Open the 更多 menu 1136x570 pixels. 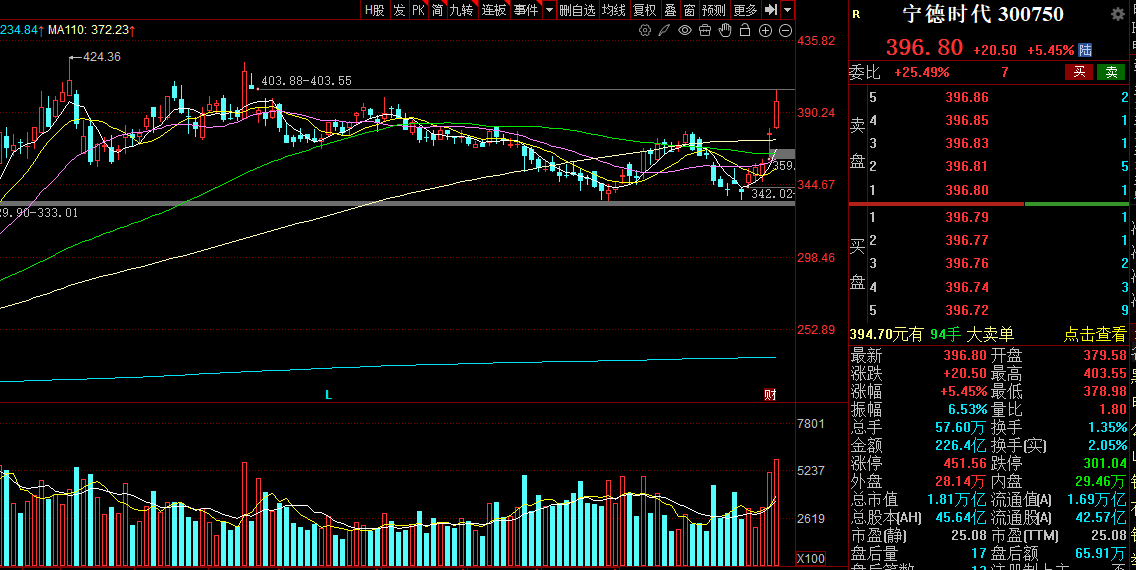(745, 10)
